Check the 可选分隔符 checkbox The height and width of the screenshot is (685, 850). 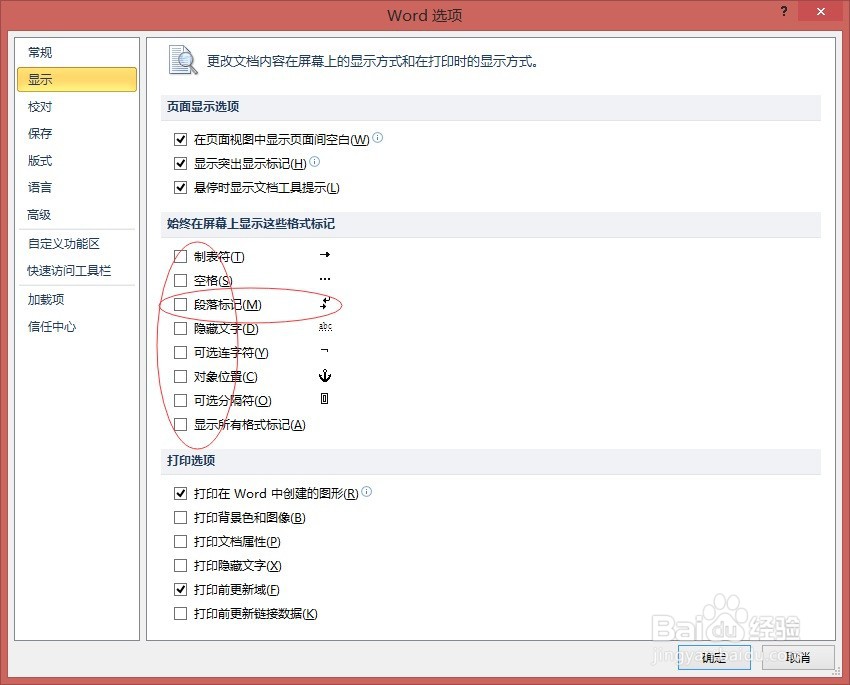coord(181,400)
